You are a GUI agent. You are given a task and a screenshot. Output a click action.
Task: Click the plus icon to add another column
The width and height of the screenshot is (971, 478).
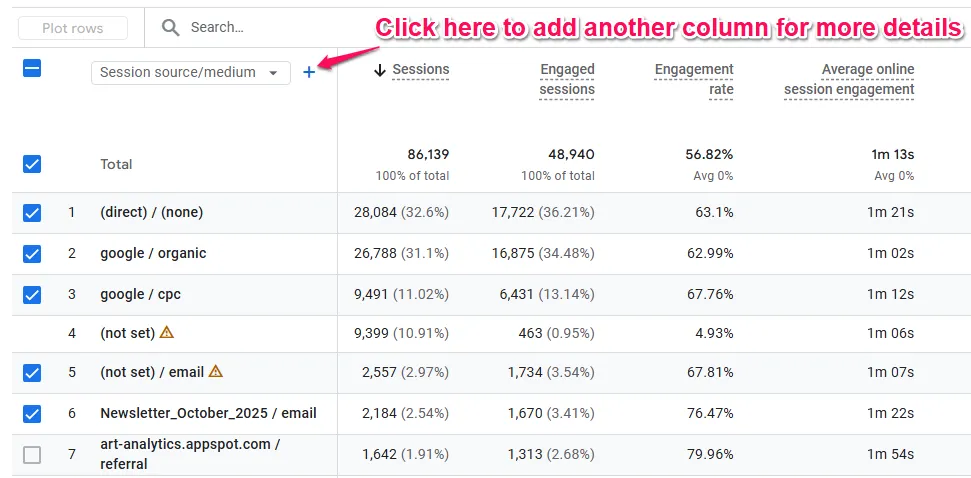(309, 72)
